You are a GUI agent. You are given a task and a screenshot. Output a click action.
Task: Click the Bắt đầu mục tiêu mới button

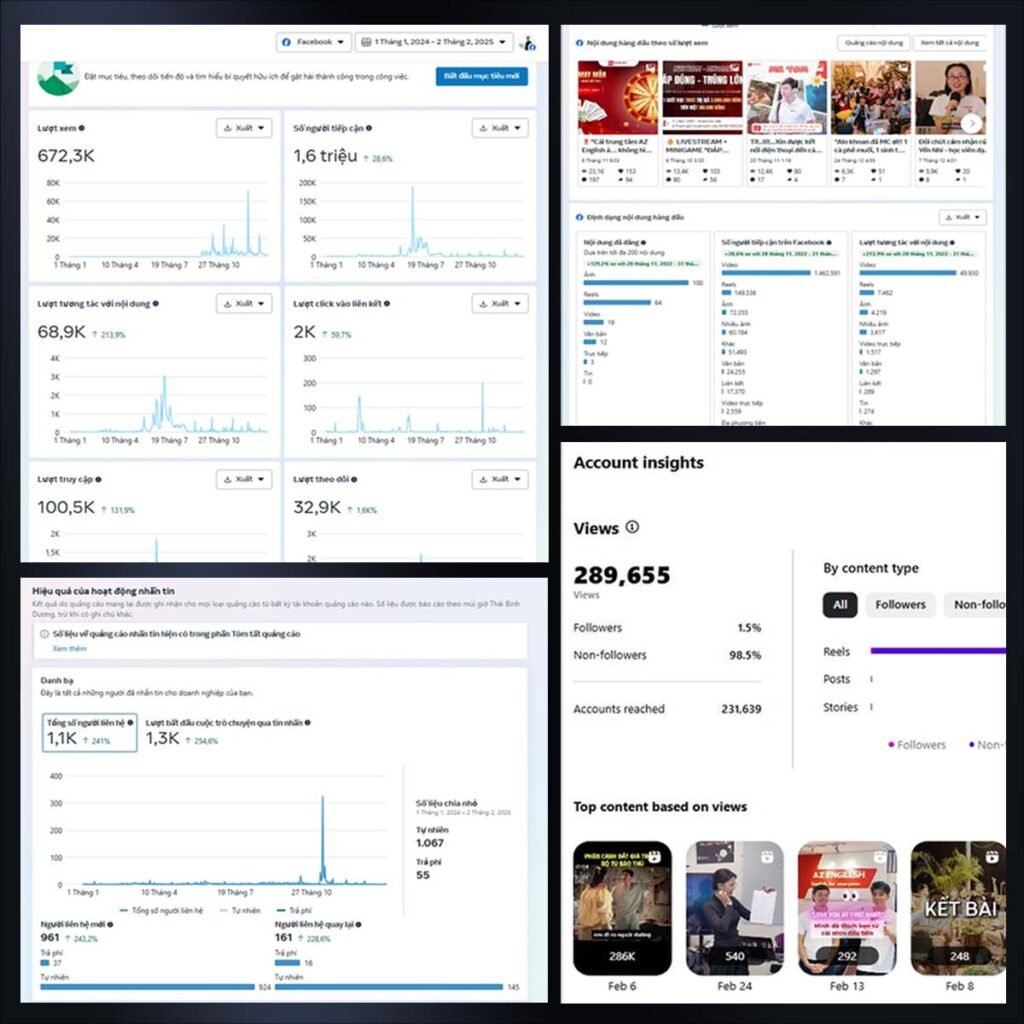pyautogui.click(x=481, y=76)
